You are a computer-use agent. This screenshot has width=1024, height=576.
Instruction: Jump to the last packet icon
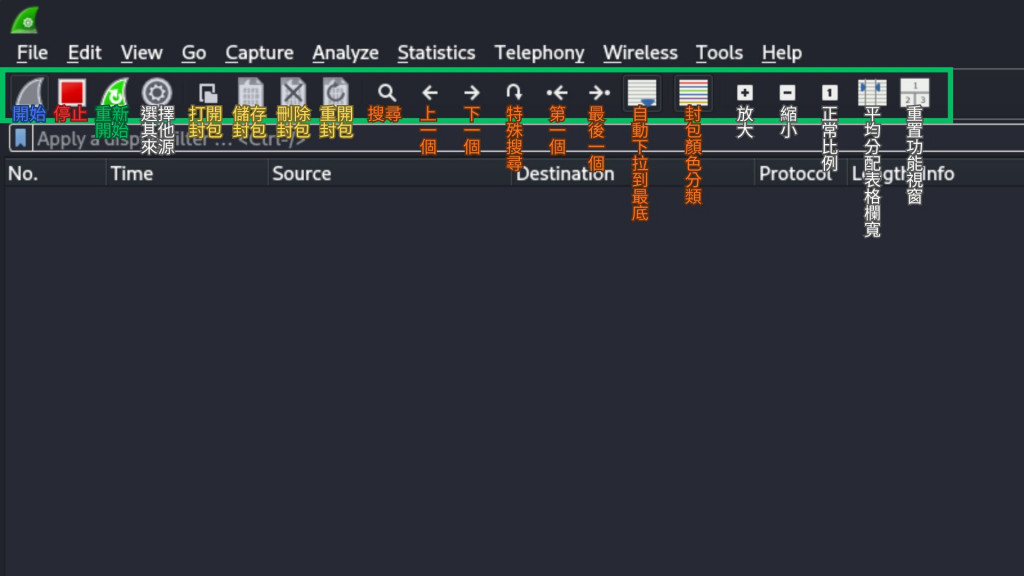click(x=599, y=93)
